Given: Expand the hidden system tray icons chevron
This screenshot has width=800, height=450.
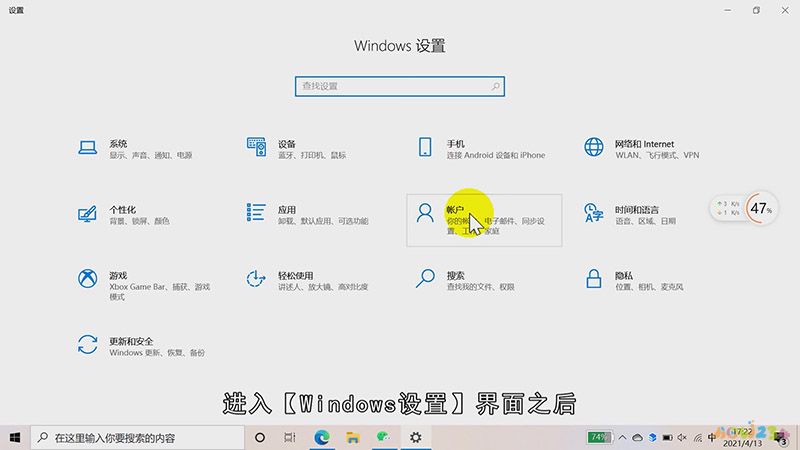Looking at the screenshot, I should pyautogui.click(x=622, y=438).
